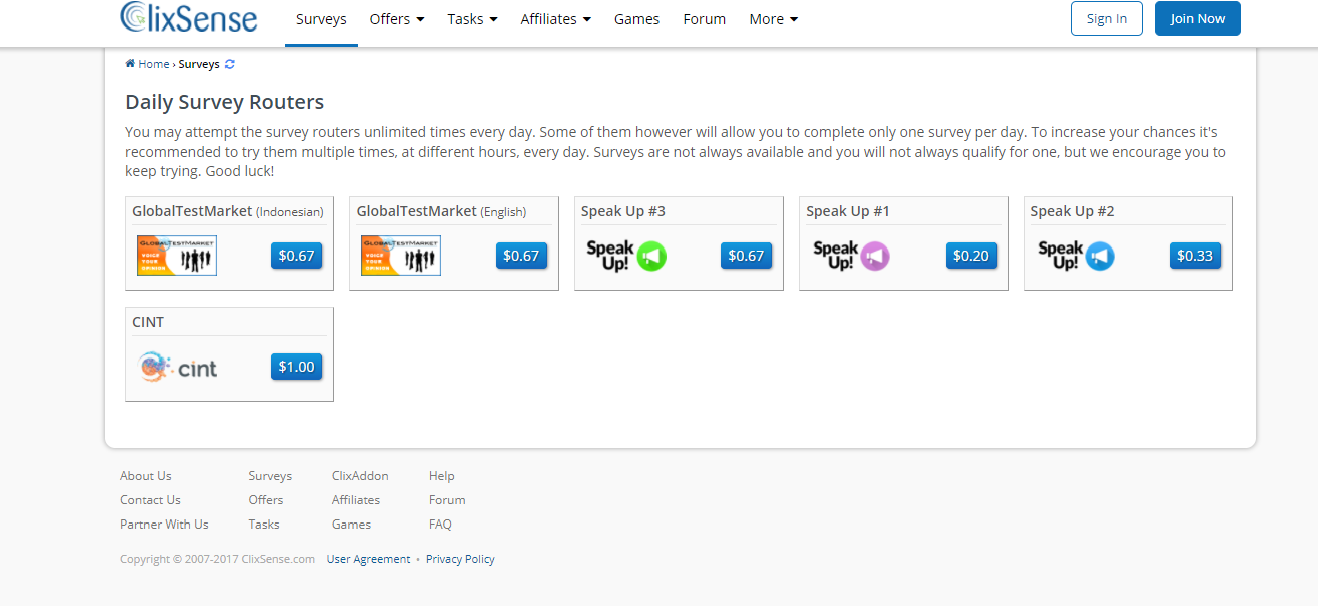This screenshot has width=1318, height=606.
Task: Open the Privacy Policy link
Action: click(x=460, y=559)
